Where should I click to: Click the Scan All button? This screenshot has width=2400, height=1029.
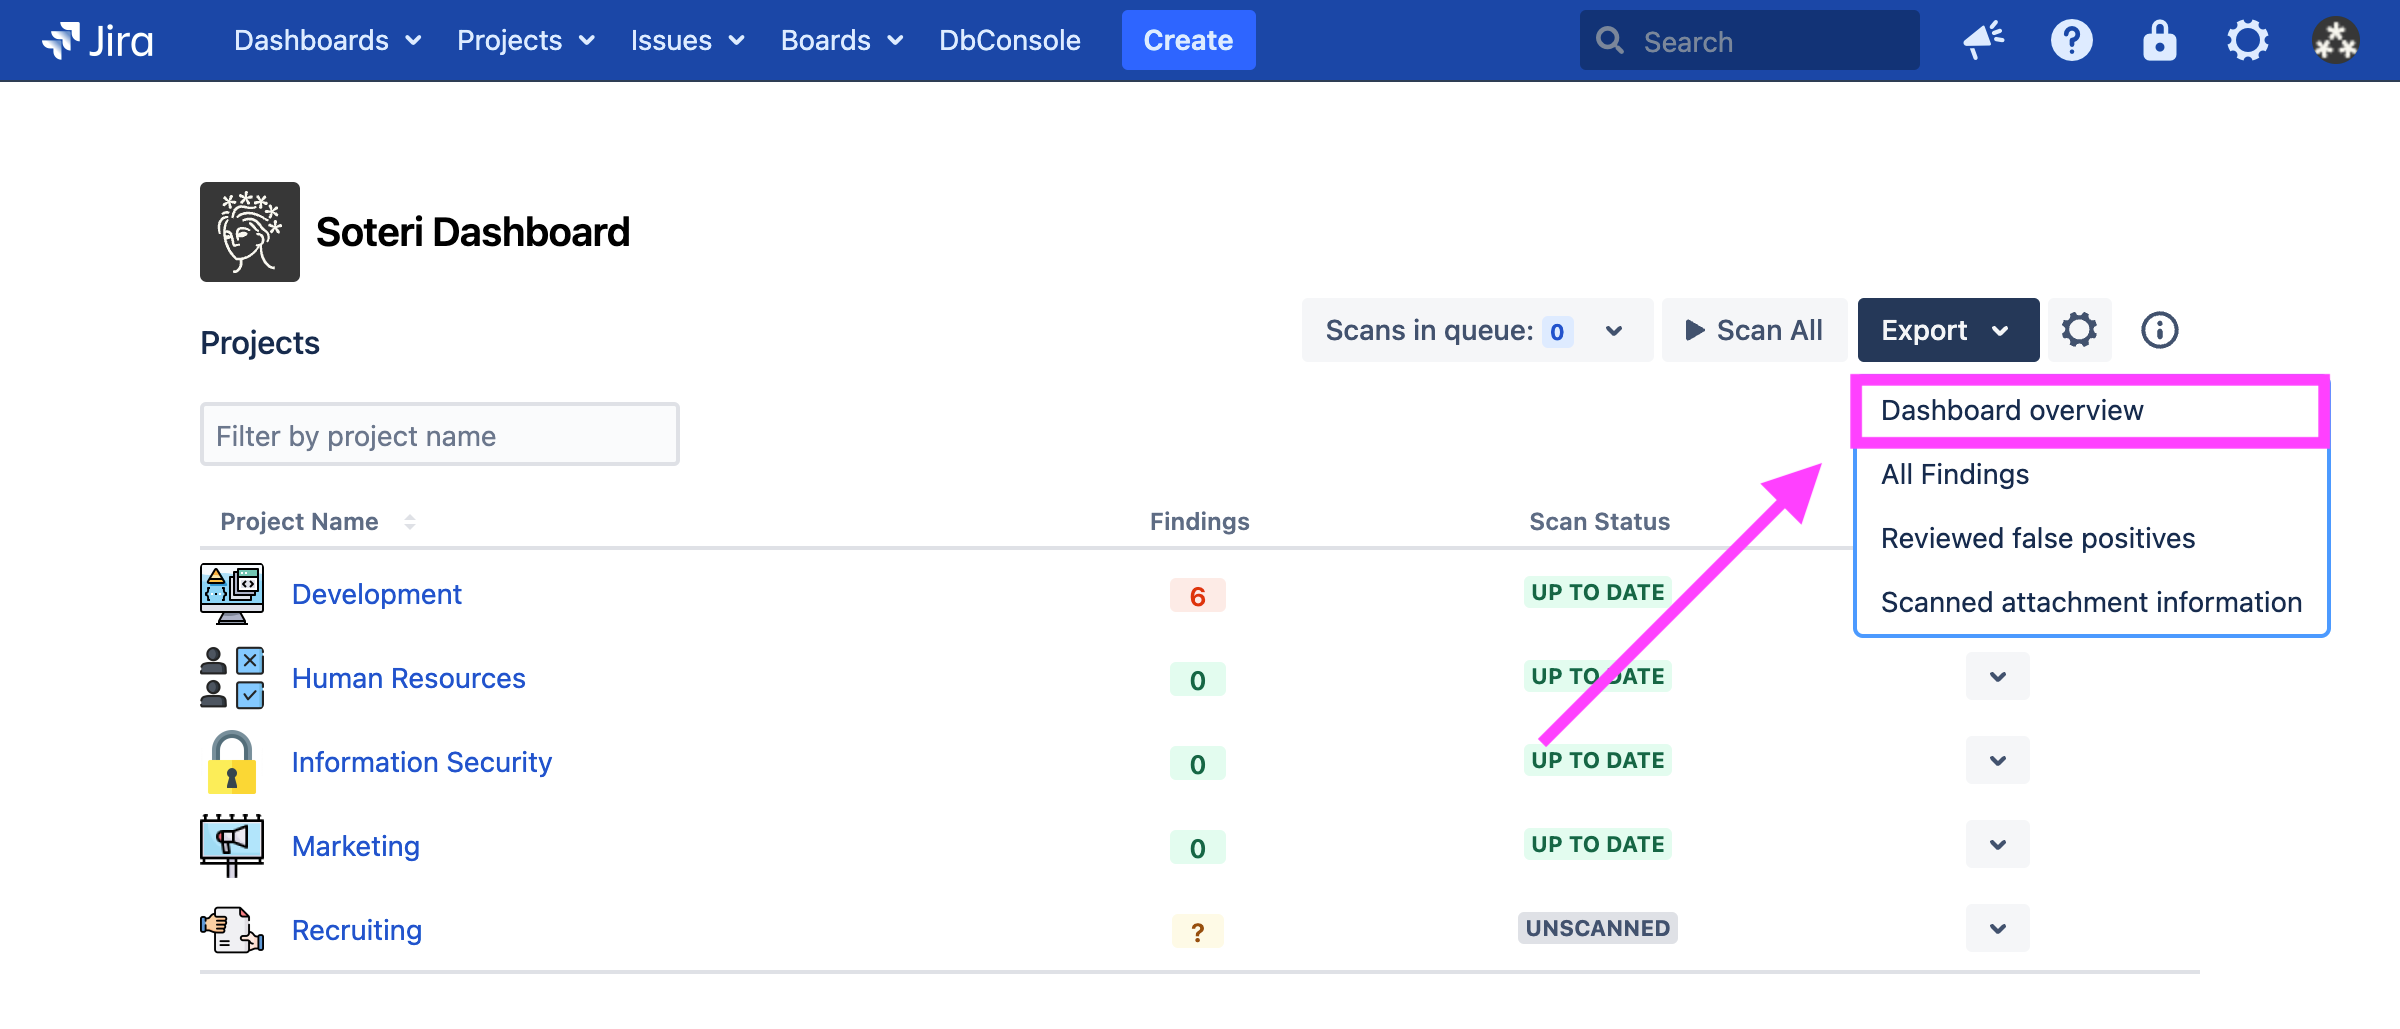coord(1754,330)
